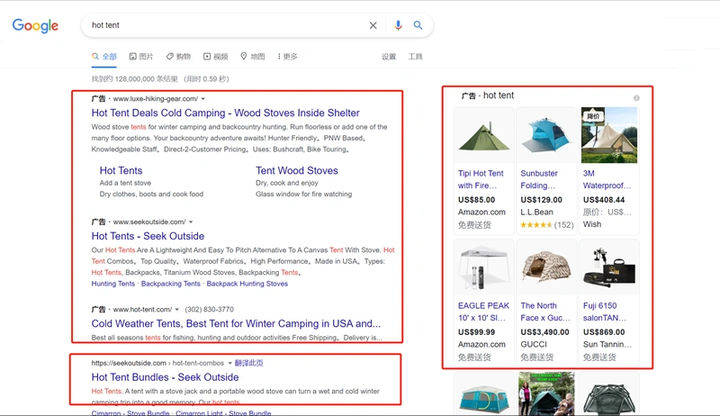Expand dropdown arrow next to www.seekoutside.com URL
The image size is (720, 416).
click(191, 222)
